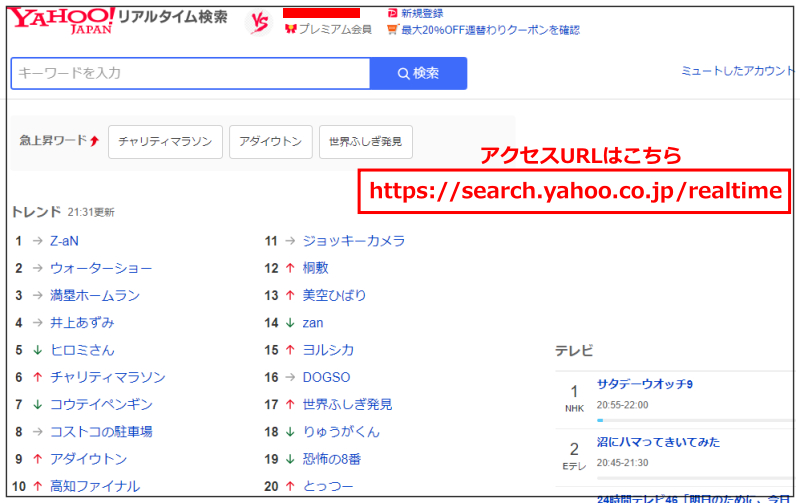Open trend rank 10 高知ファイナル

click(95, 486)
